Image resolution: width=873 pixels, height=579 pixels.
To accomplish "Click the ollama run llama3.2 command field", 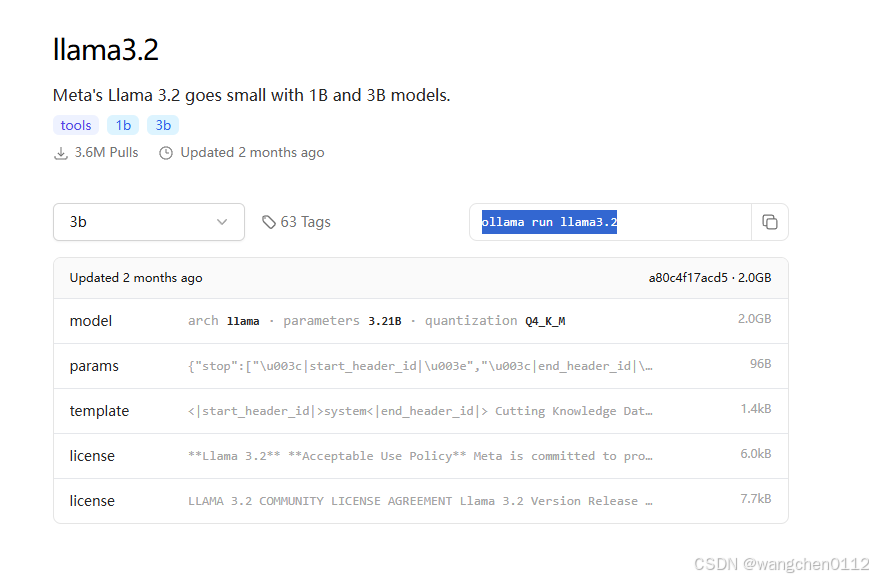I will [610, 222].
